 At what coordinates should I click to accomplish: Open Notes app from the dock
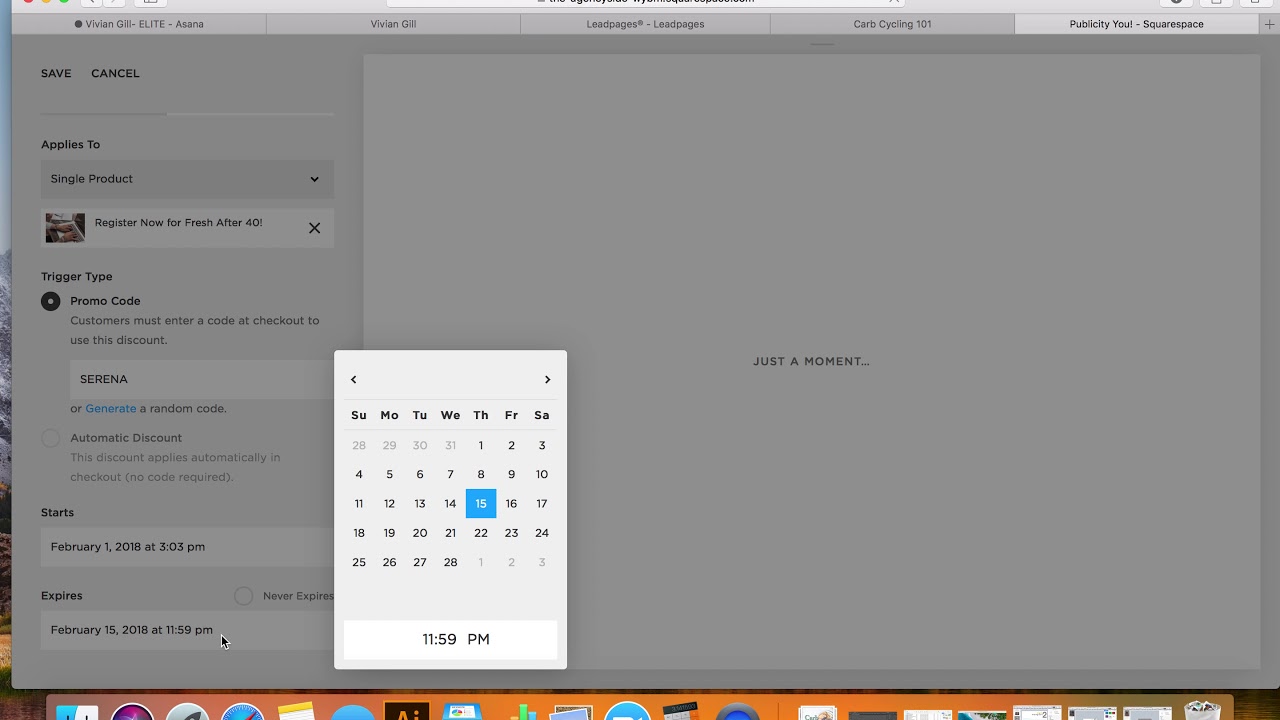pyautogui.click(x=297, y=712)
